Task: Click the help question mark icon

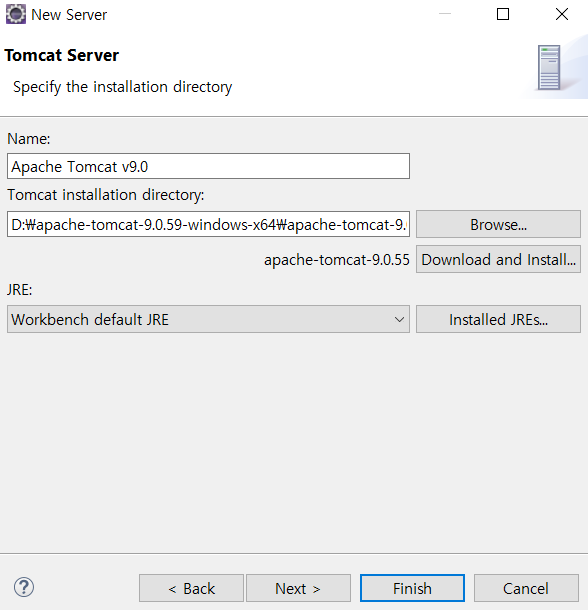Action: [24, 587]
